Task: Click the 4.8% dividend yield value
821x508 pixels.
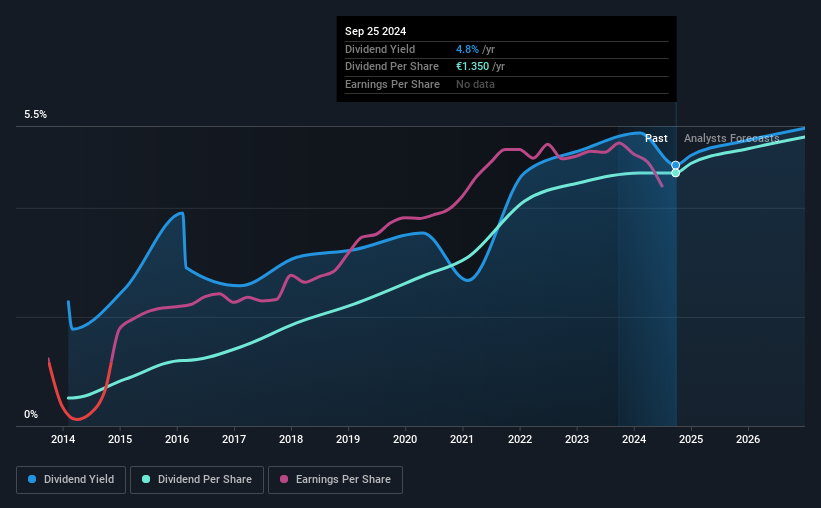Action: point(467,49)
